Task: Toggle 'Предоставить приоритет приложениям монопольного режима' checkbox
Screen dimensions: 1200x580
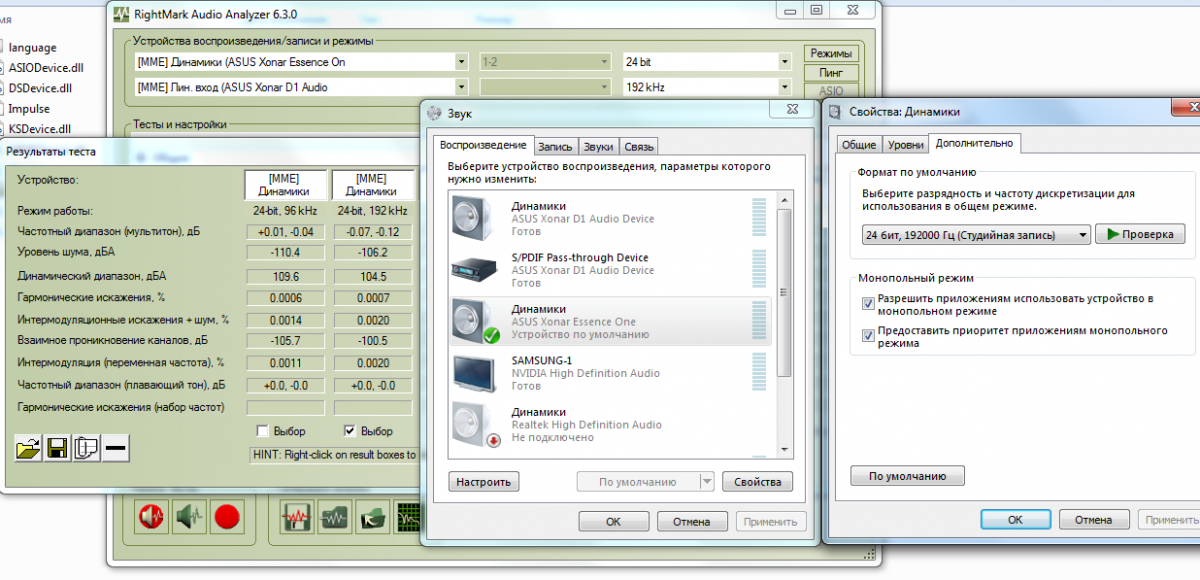Action: [868, 336]
